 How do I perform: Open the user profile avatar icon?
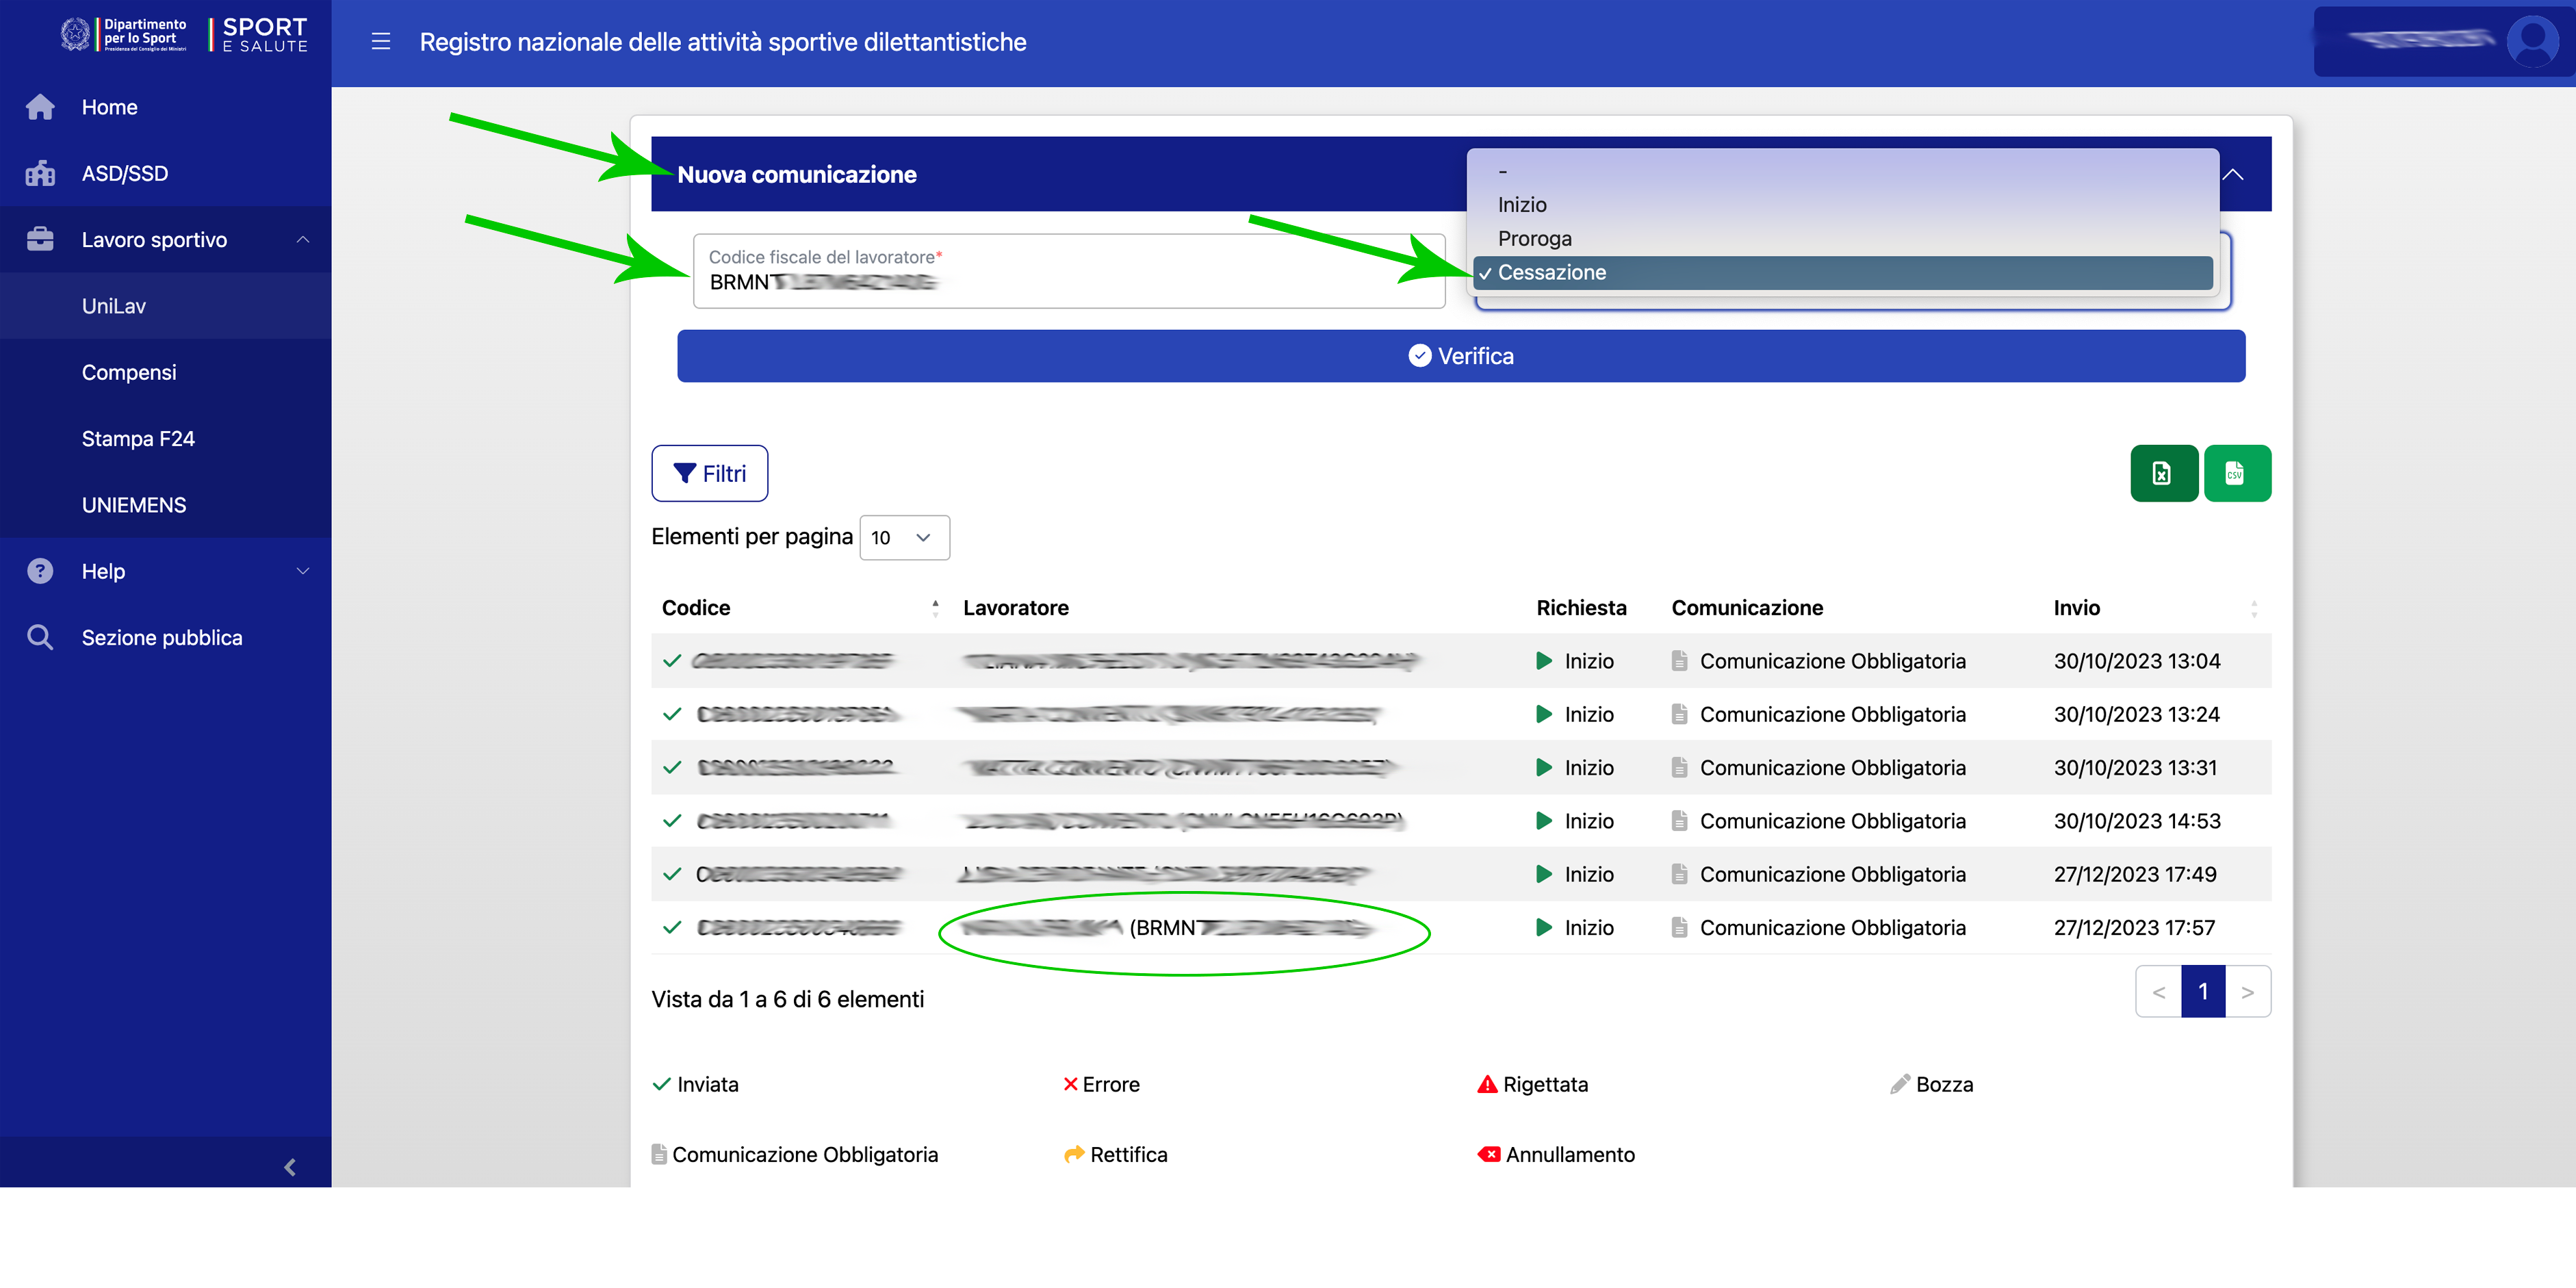tap(2532, 41)
